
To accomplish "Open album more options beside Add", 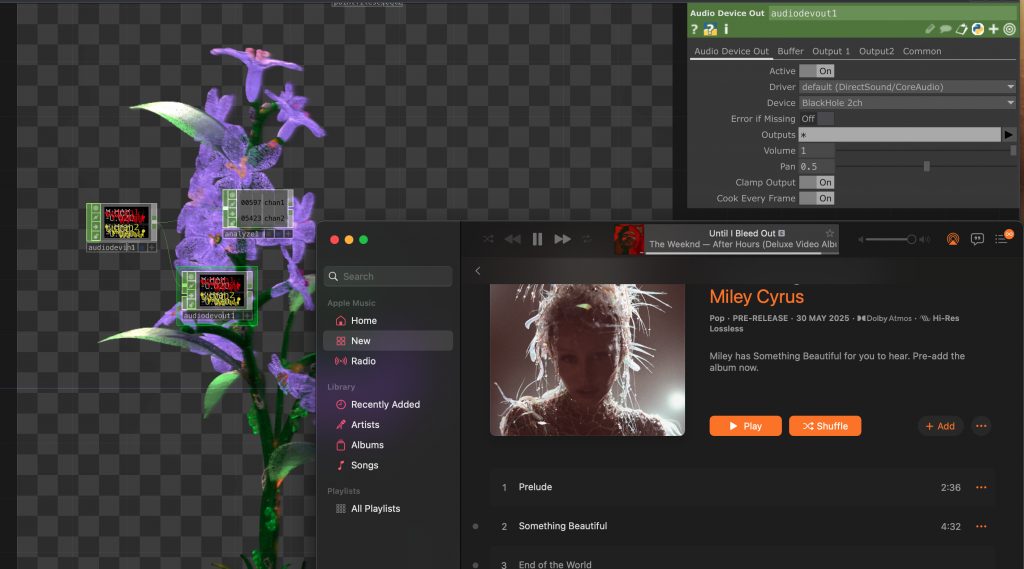I will [x=981, y=426].
